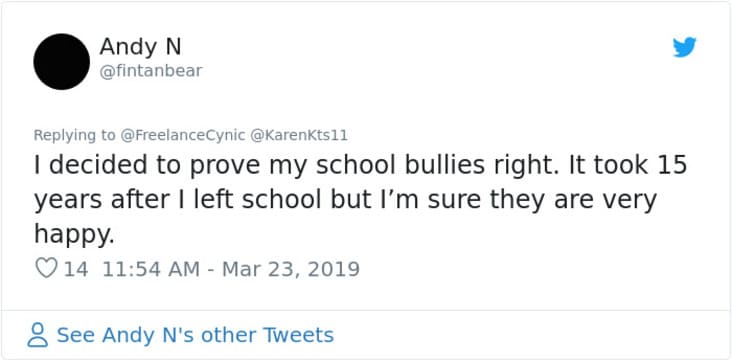Click the phrase years after I left school
The width and height of the screenshot is (732, 361).
[177, 199]
